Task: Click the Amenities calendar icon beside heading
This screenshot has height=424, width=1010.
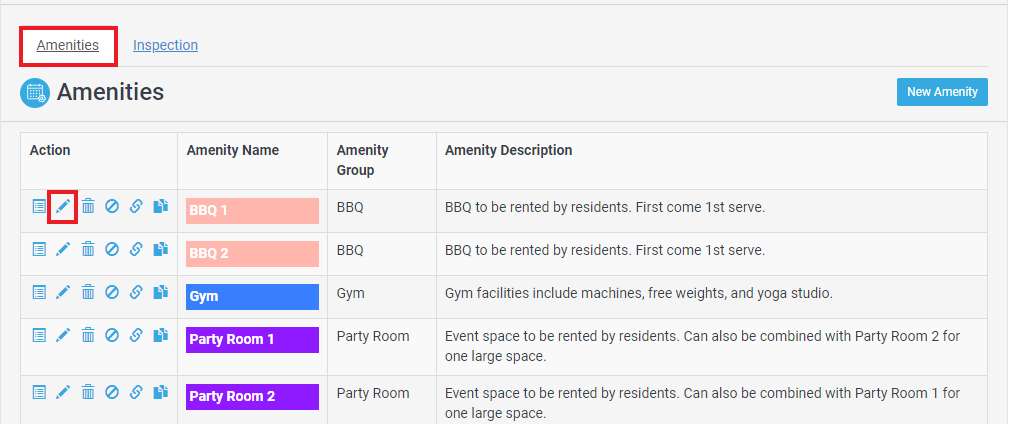Action: click(x=35, y=93)
